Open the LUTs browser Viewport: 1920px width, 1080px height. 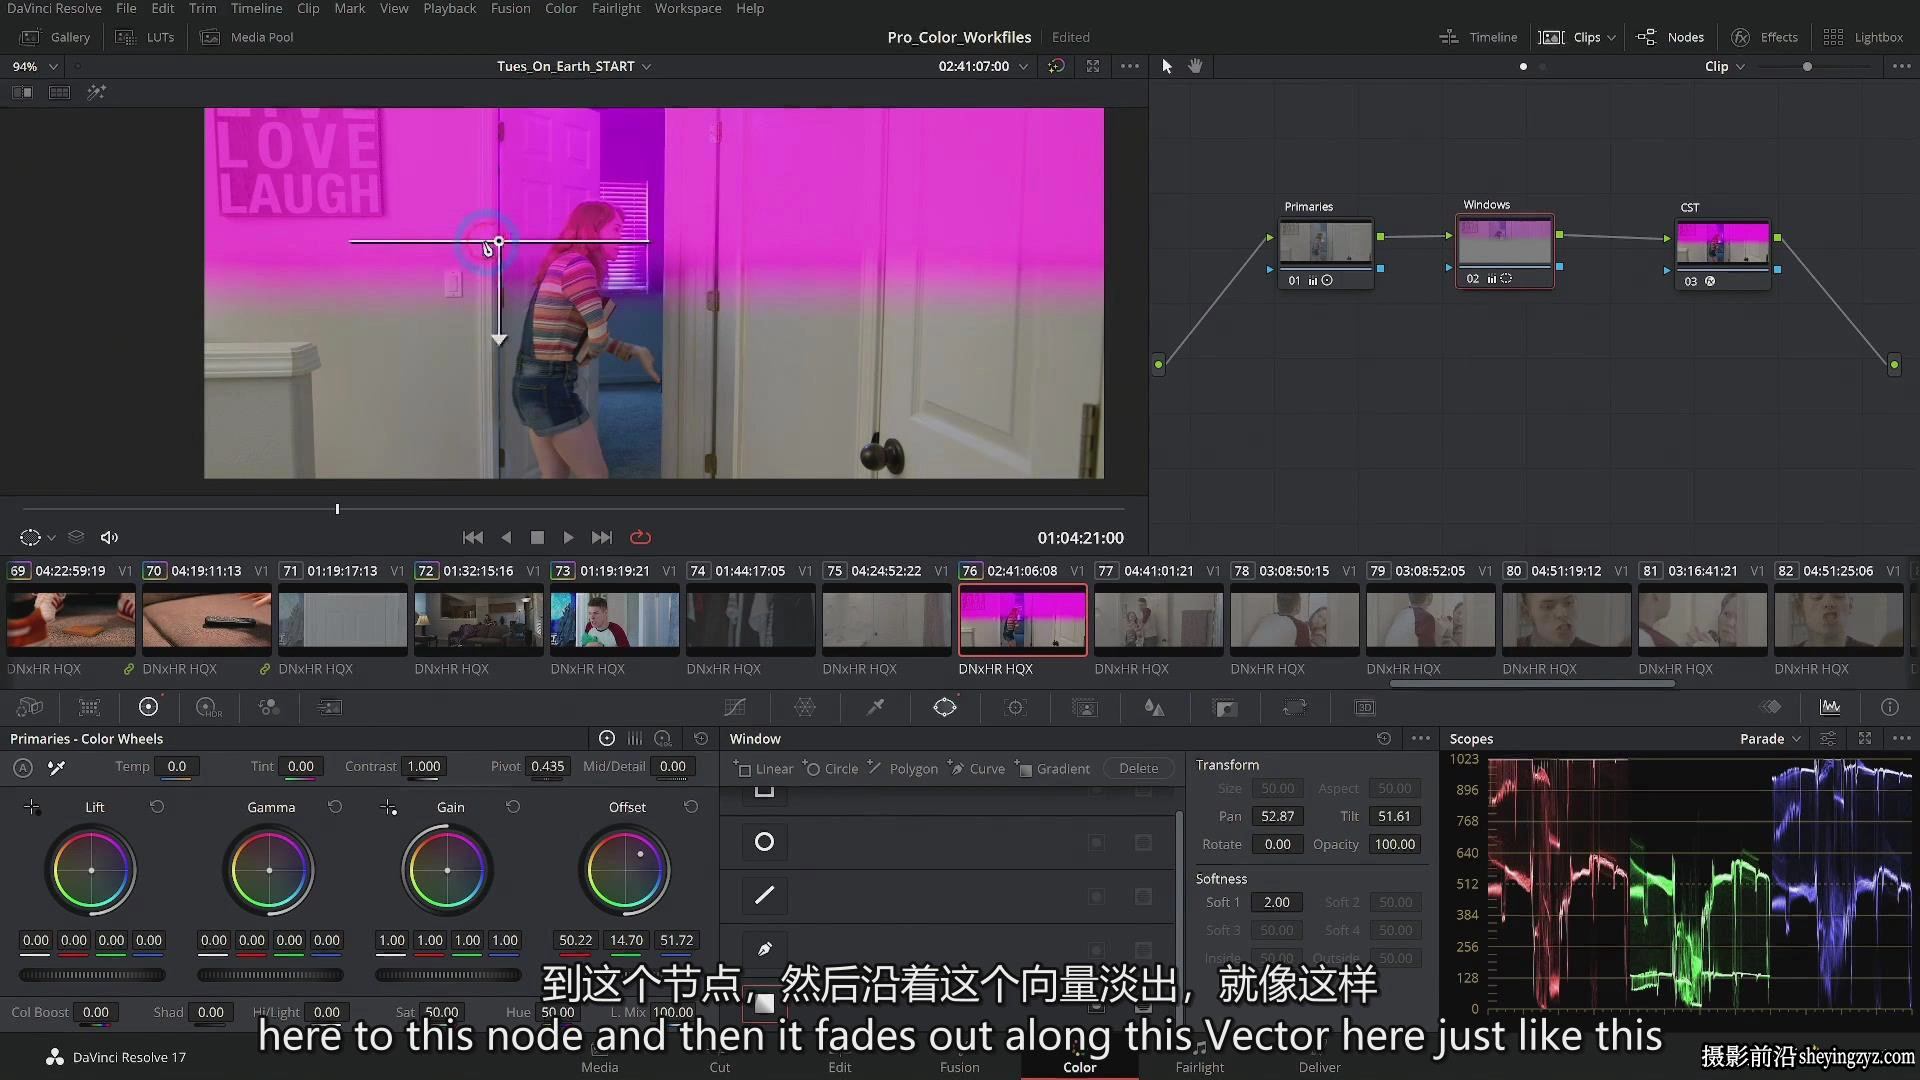(x=145, y=37)
